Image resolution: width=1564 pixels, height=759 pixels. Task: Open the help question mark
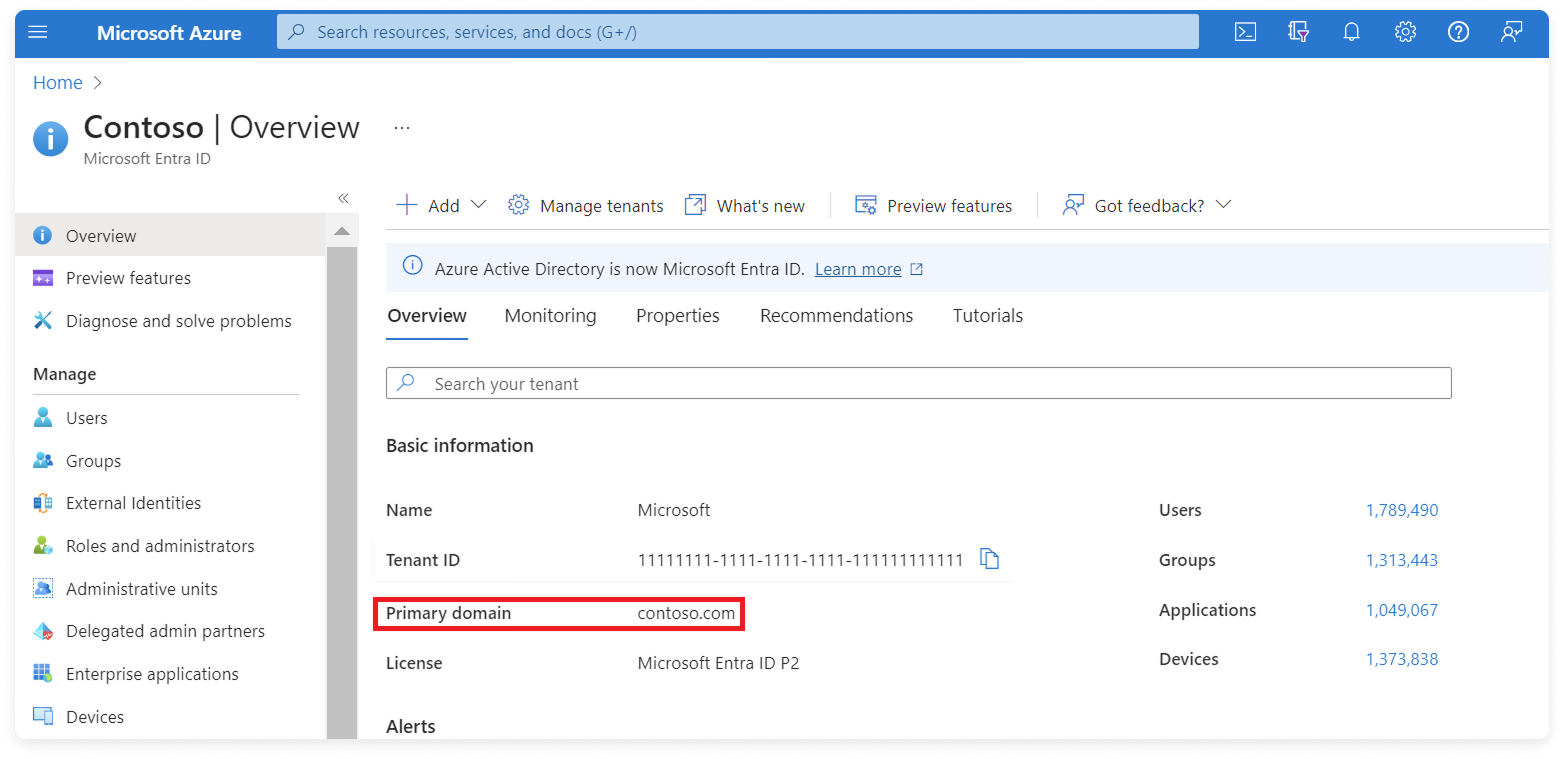[1458, 32]
